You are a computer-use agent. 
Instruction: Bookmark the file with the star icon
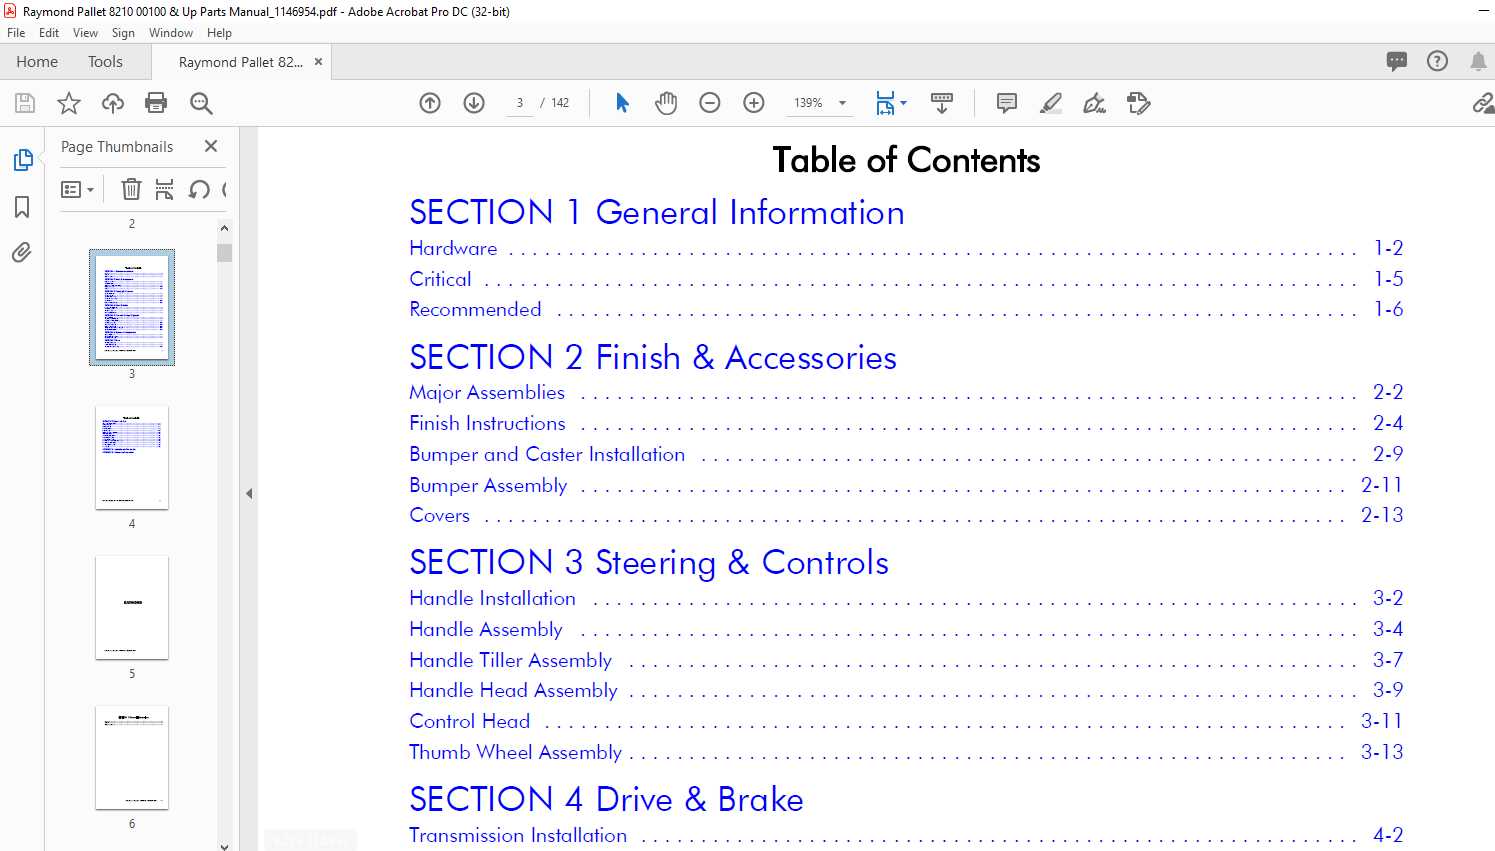pyautogui.click(x=69, y=103)
